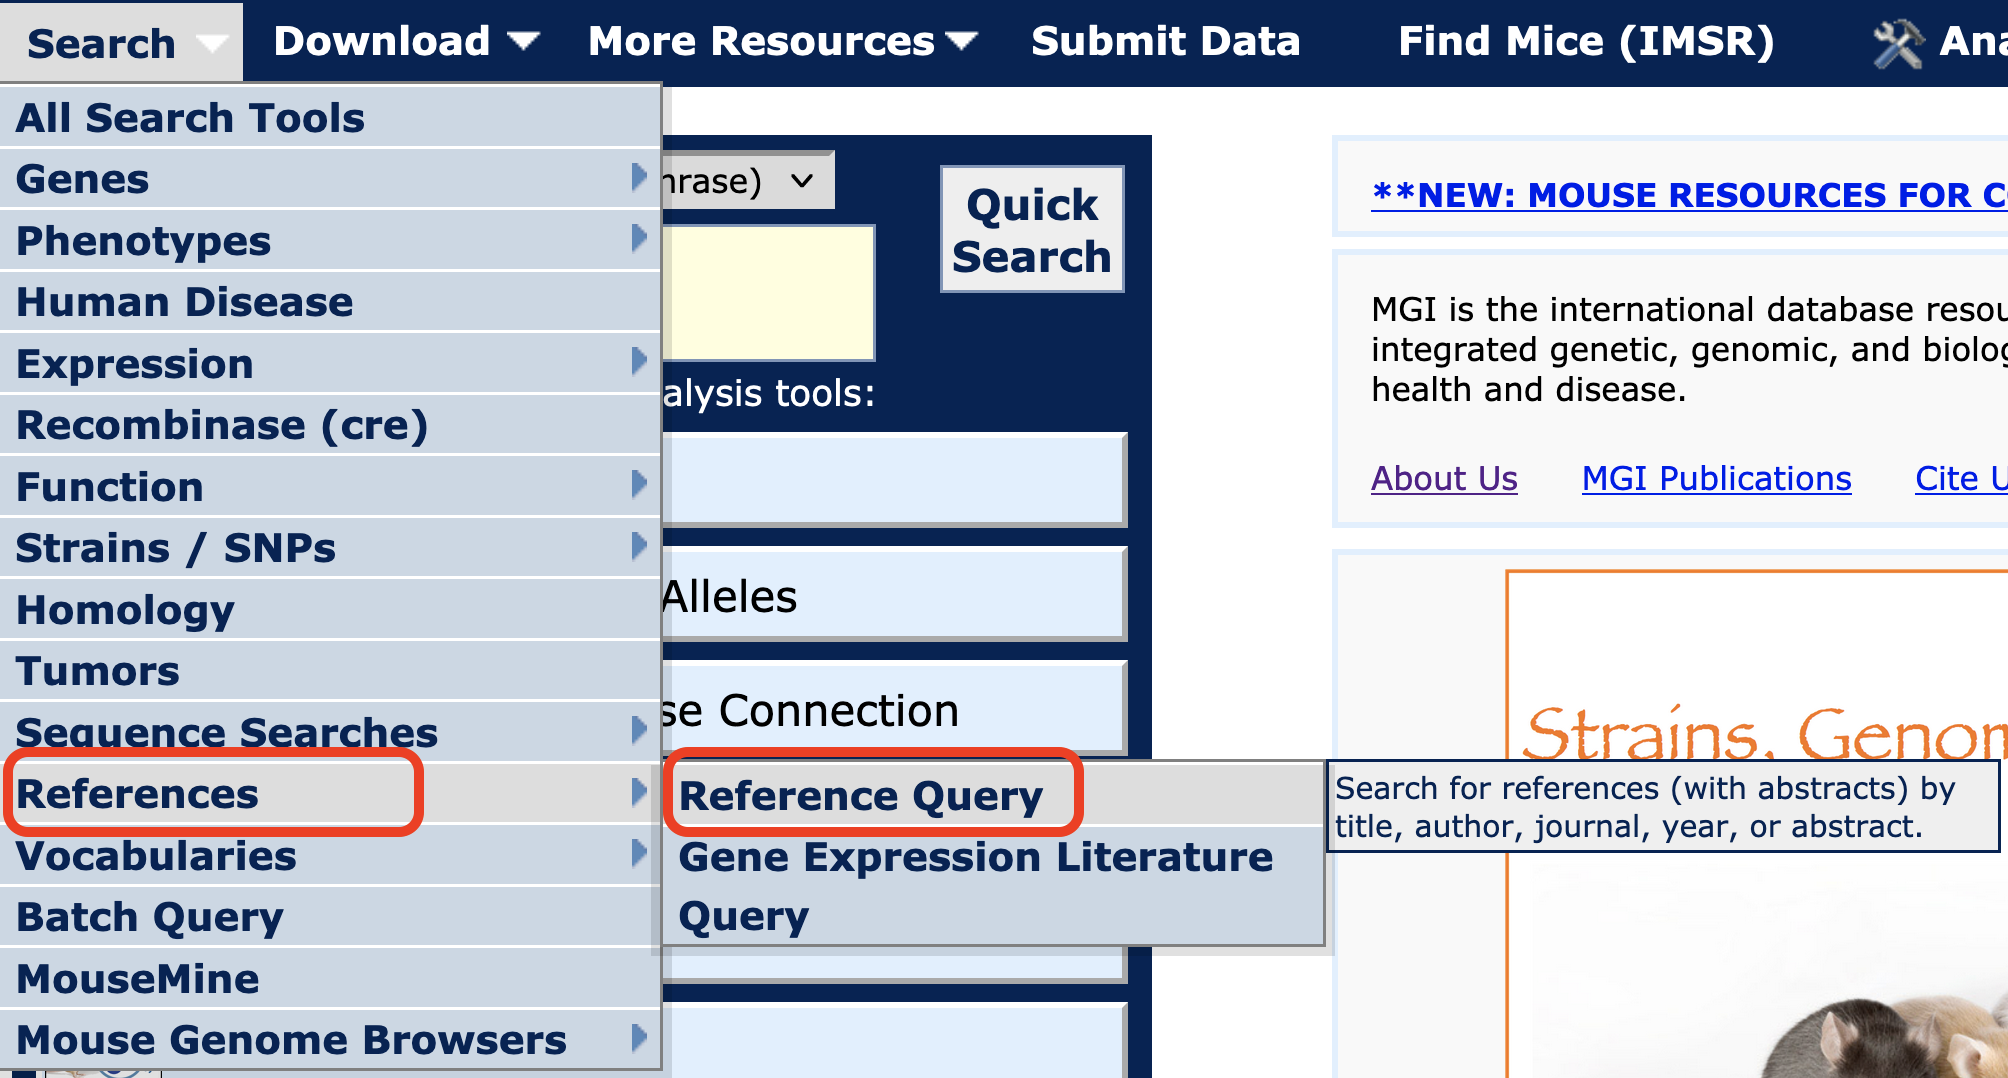This screenshot has width=2008, height=1078.
Task: Open Human Disease menu entry
Action: [185, 302]
